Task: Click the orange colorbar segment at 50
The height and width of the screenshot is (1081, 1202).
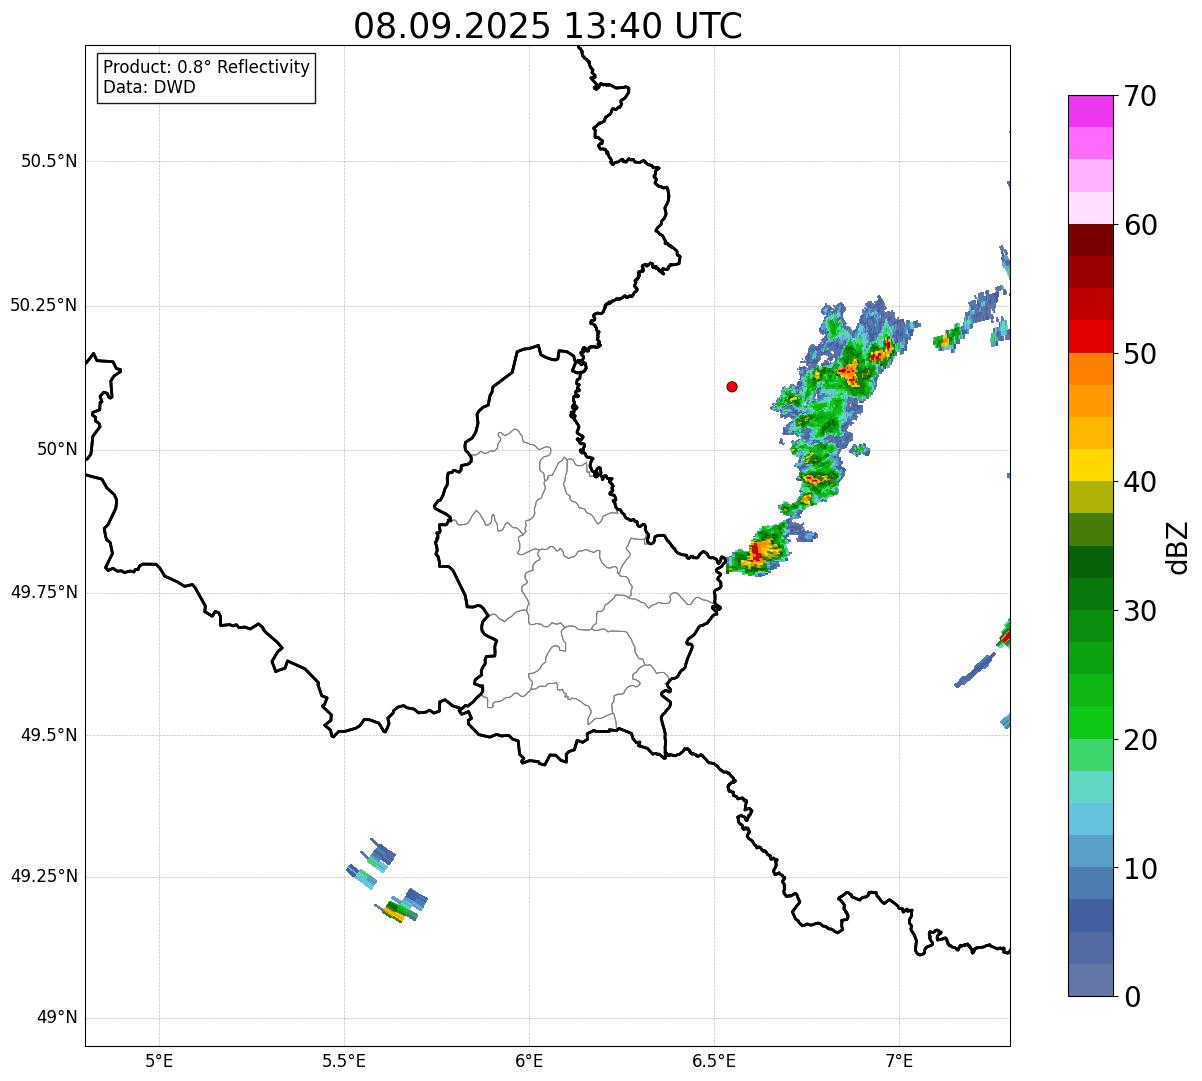Action: pos(1091,369)
